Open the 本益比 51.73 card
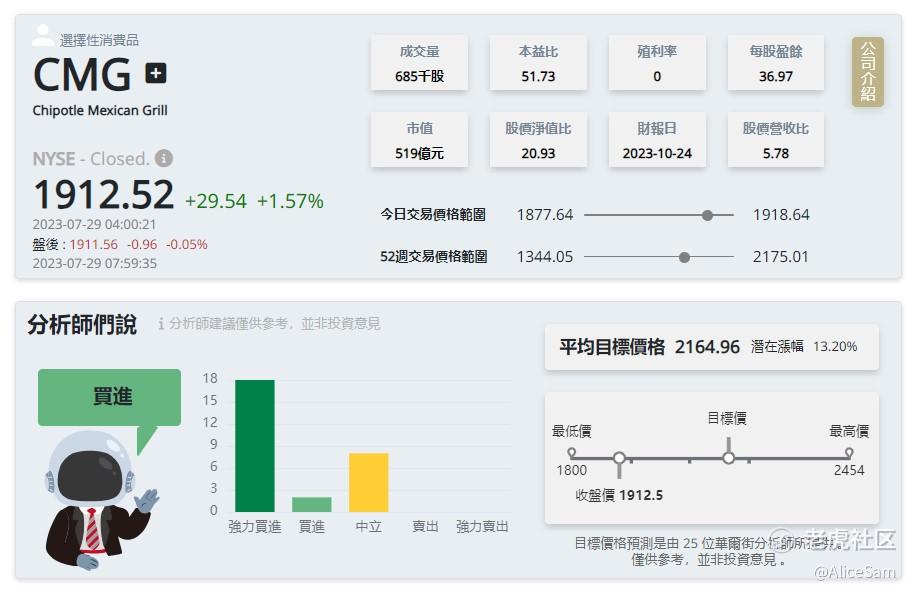Image resolution: width=914 pixels, height=593 pixels. point(538,63)
